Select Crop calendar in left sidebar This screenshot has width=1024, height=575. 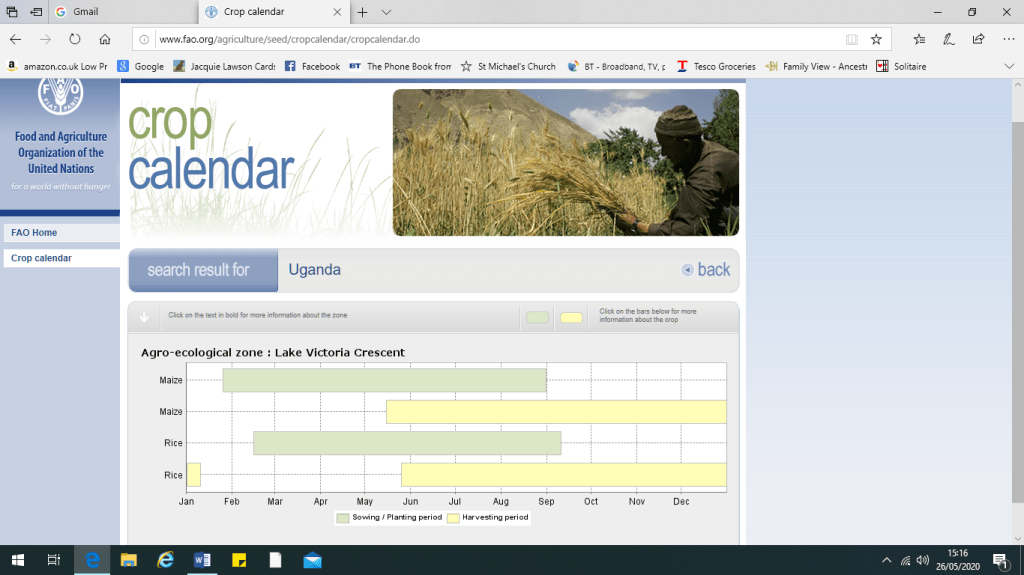coord(41,258)
